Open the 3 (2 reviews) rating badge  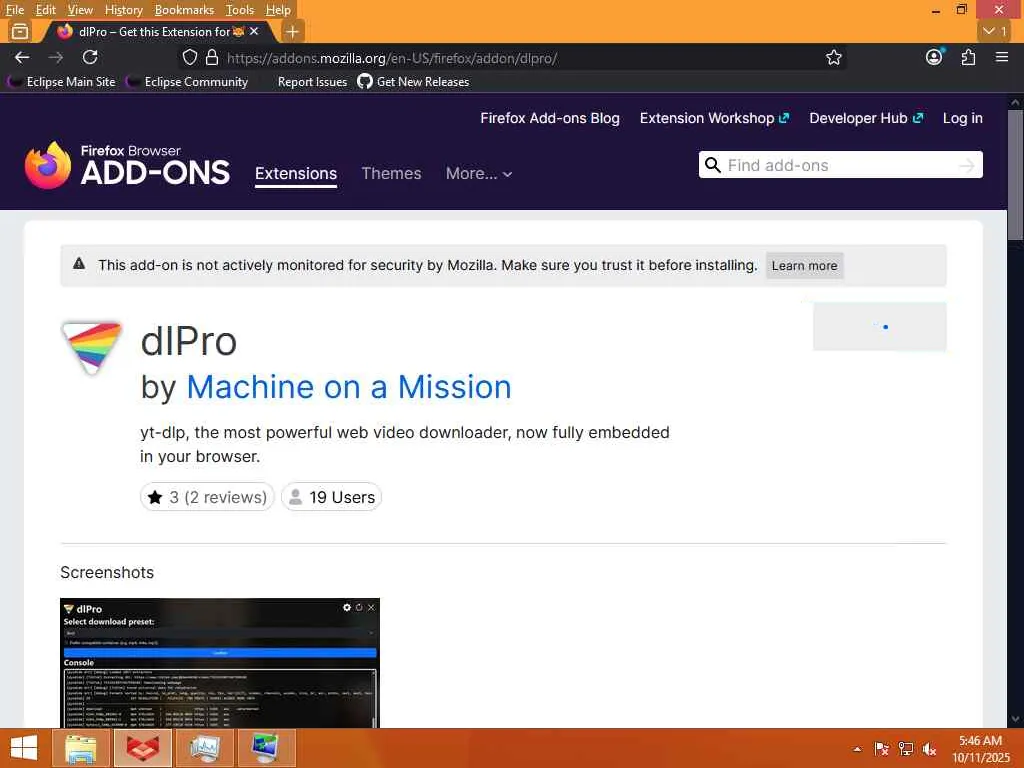coord(207,497)
